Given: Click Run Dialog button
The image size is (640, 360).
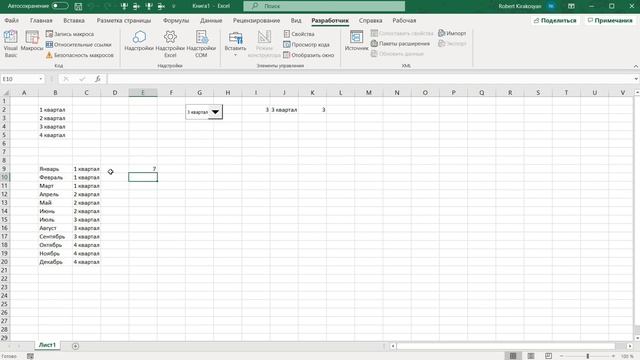Looking at the screenshot, I should coord(309,55).
